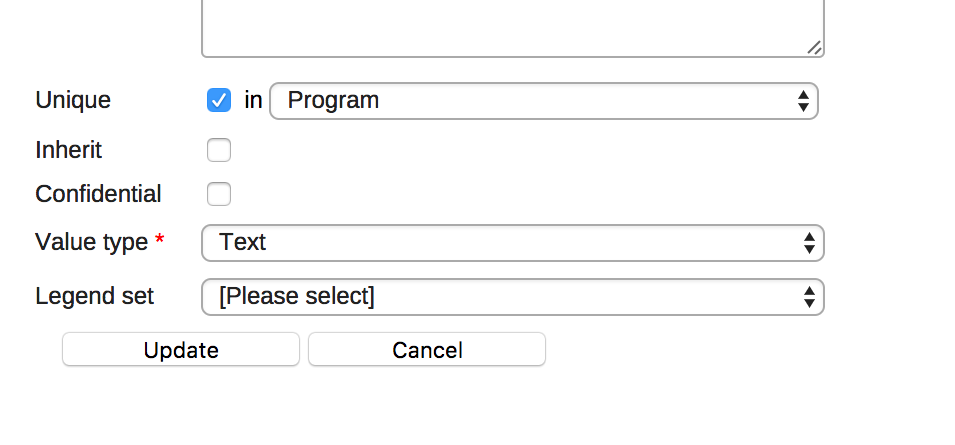The height and width of the screenshot is (445, 955).
Task: Open the Program scope dropdown
Action: coord(543,100)
